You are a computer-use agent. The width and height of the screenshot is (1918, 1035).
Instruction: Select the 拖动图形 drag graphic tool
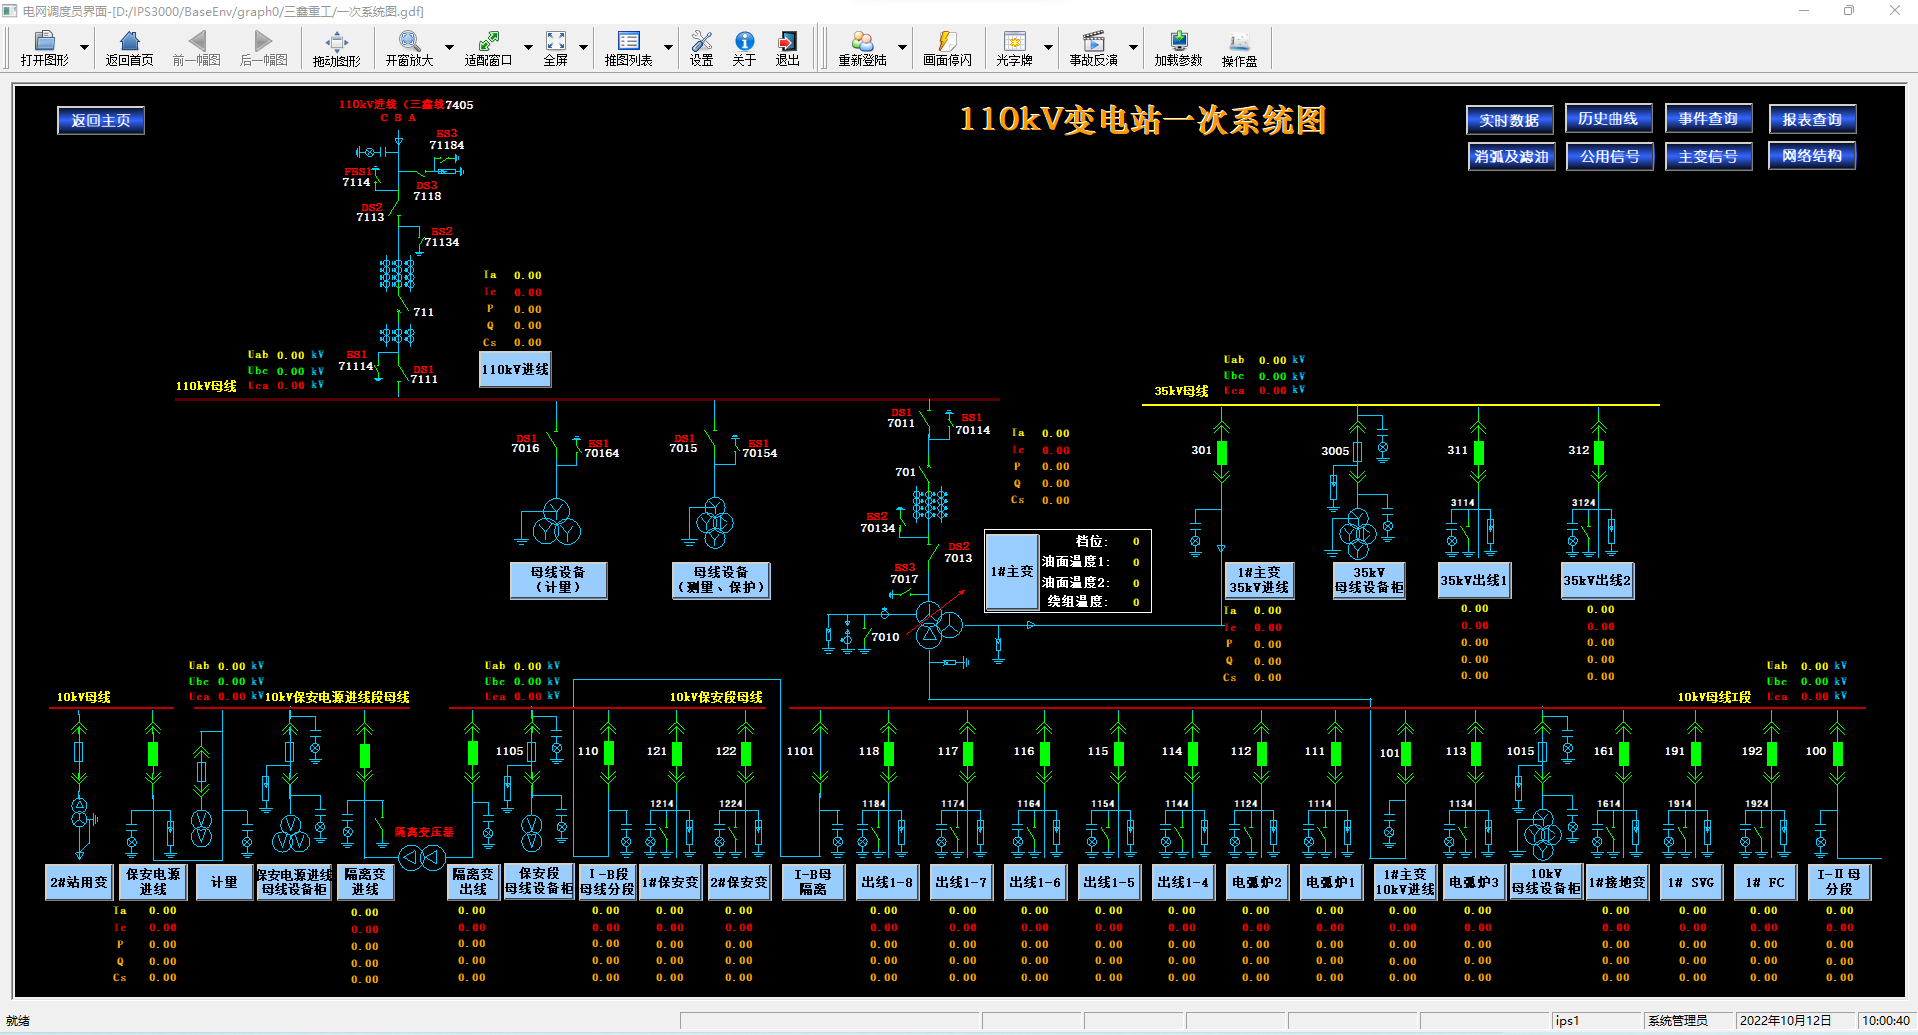(x=336, y=47)
